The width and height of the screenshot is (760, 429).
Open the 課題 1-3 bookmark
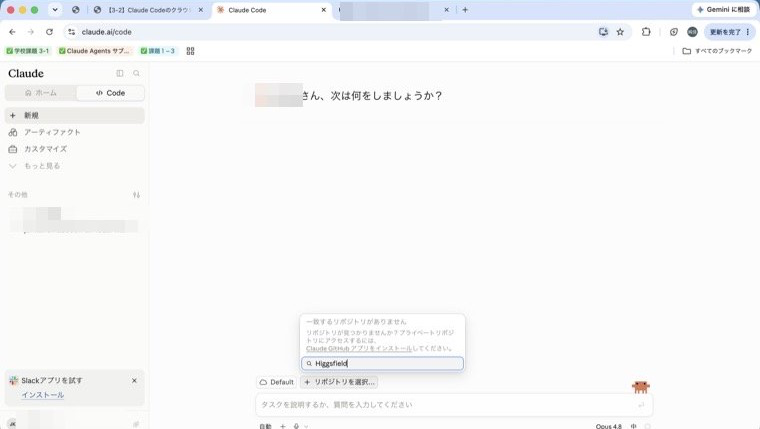pyautogui.click(x=158, y=51)
